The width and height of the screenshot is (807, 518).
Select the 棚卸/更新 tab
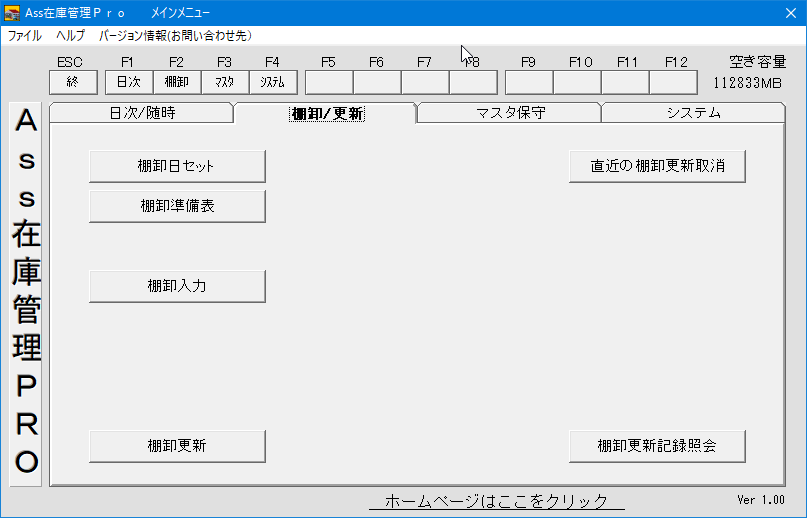pos(326,113)
